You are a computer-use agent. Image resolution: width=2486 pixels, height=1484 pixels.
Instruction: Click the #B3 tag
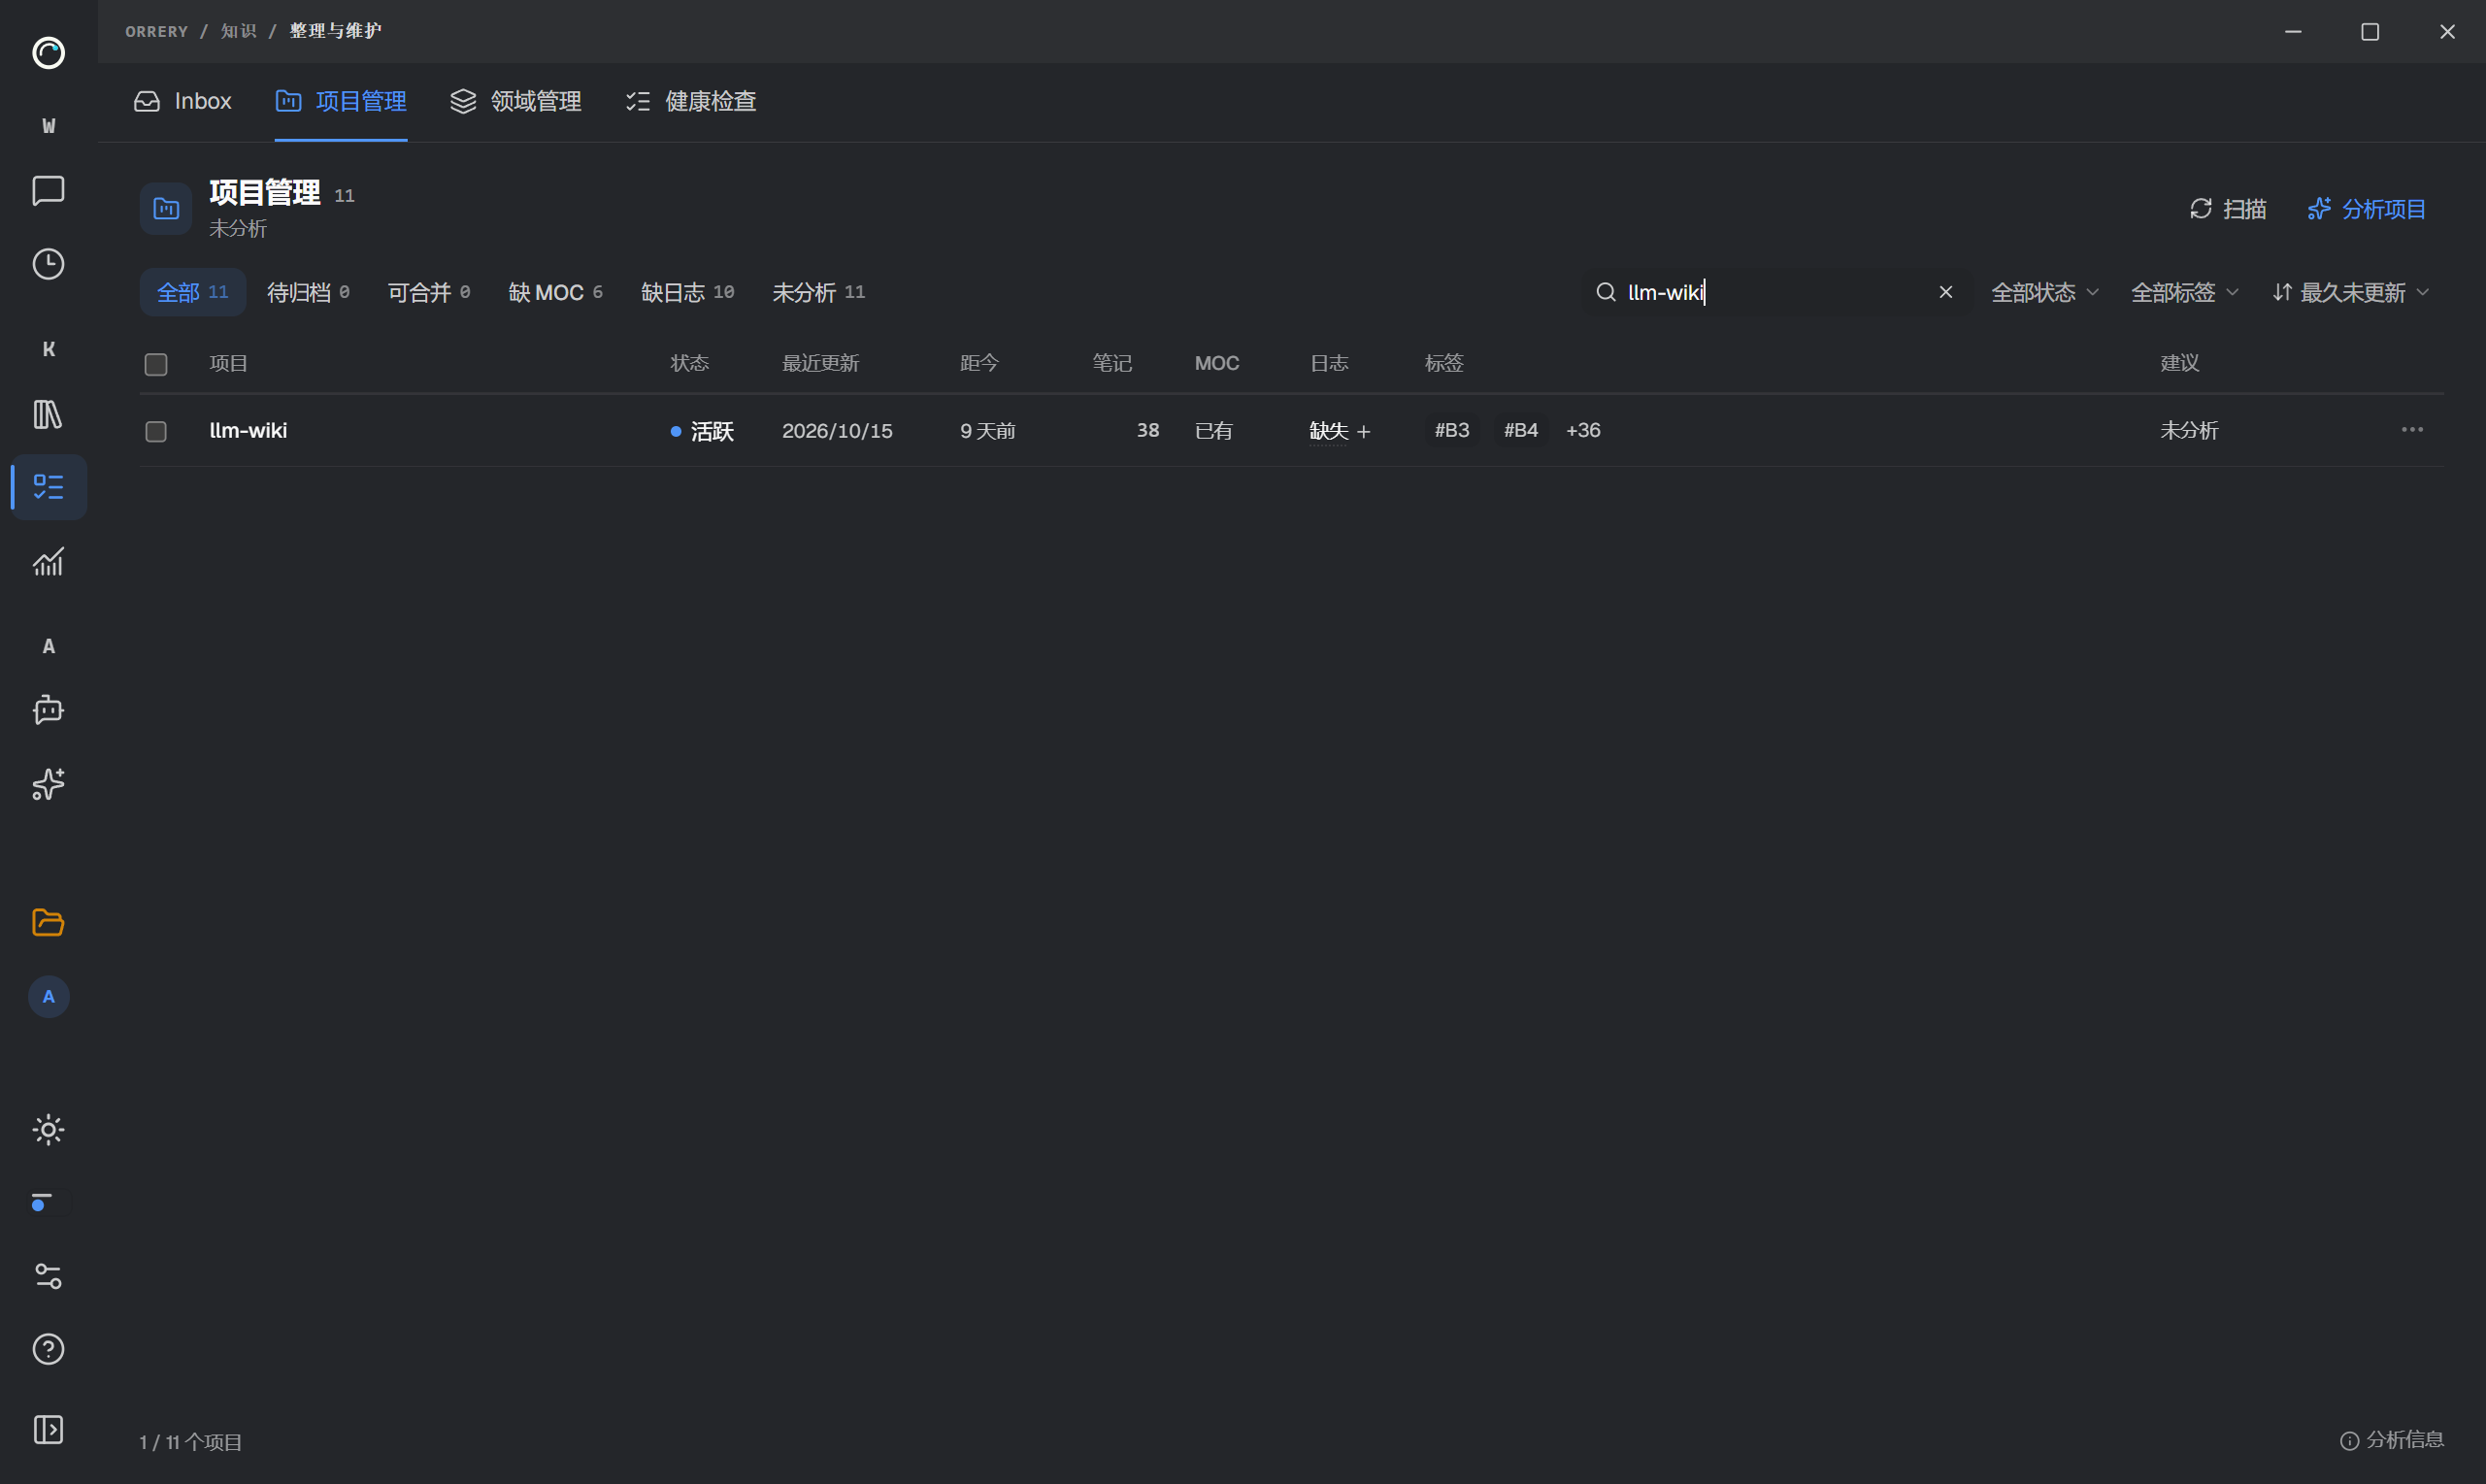1452,430
